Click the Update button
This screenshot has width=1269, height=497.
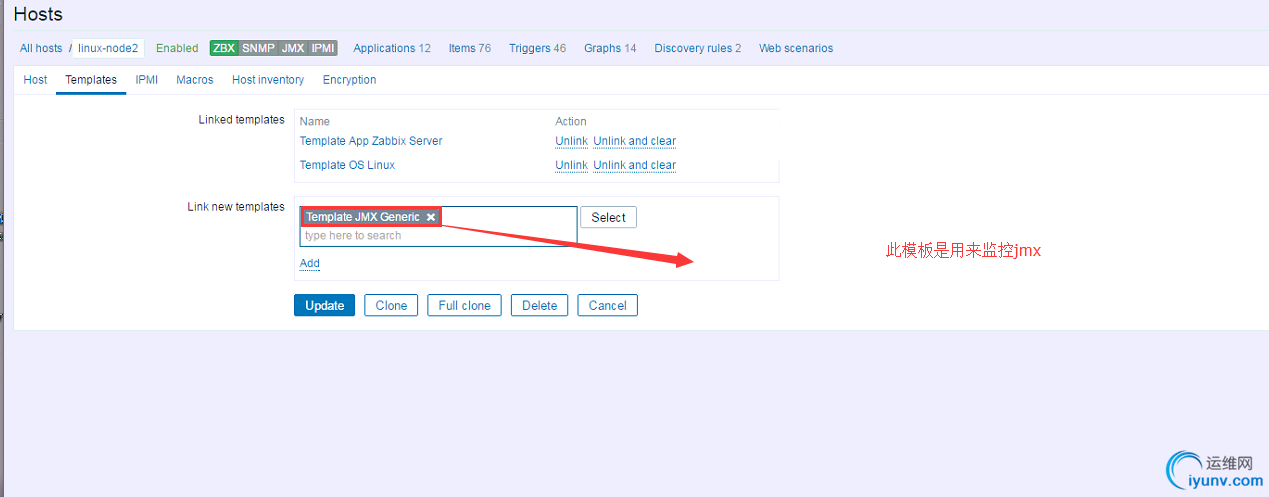pyautogui.click(x=325, y=305)
